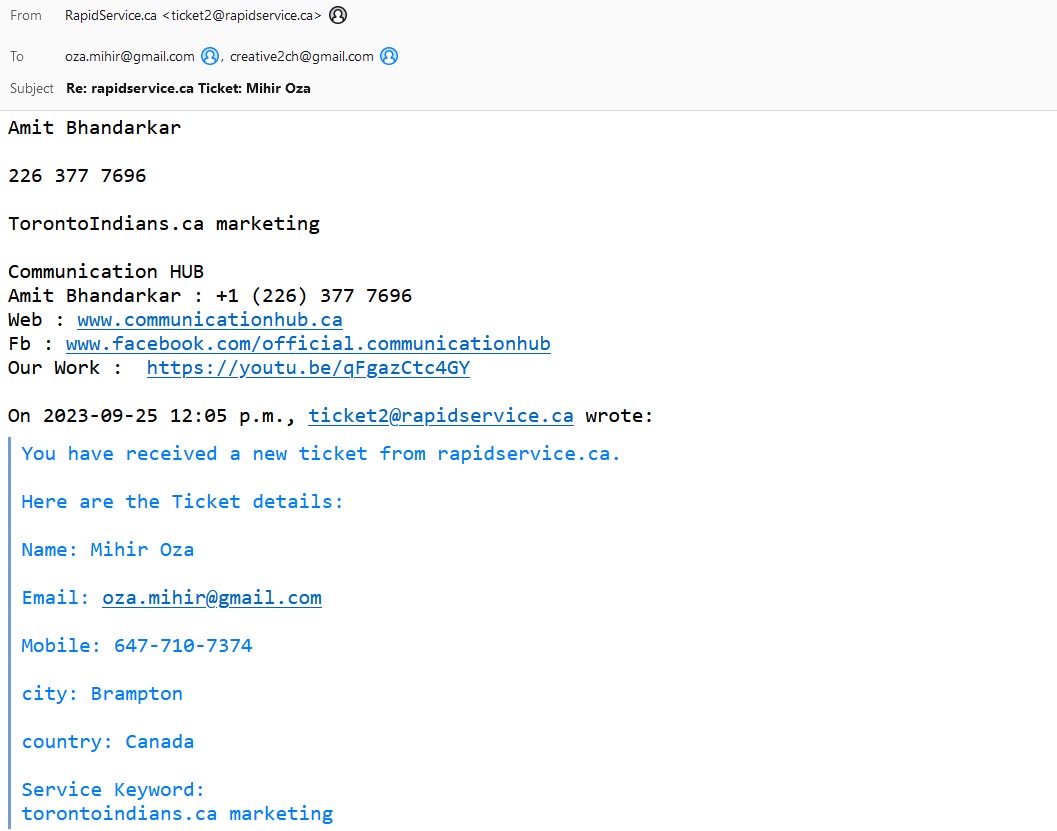Click contact icon next to oza.mihir@gmail.com recipient

tap(210, 56)
